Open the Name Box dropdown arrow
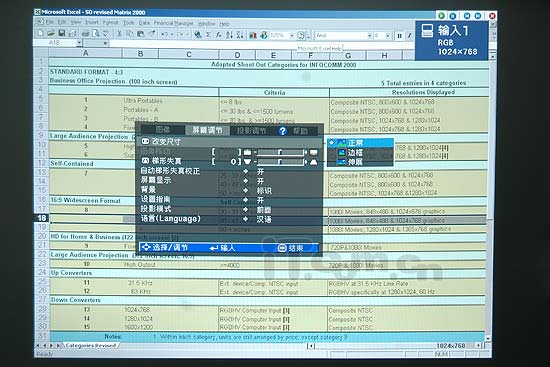 pyautogui.click(x=79, y=43)
